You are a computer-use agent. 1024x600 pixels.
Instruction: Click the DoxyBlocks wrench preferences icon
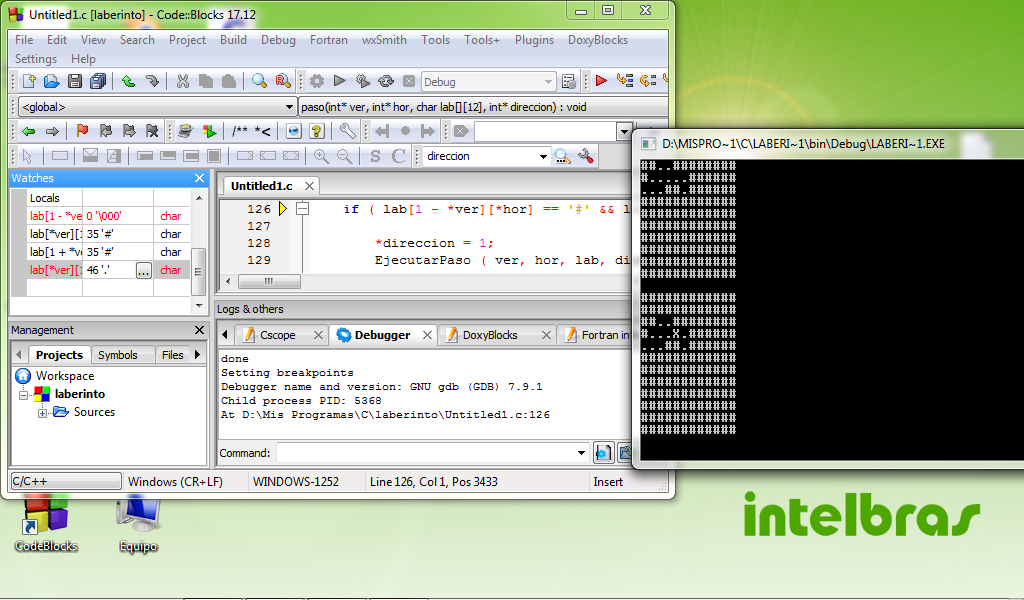pyautogui.click(x=347, y=131)
